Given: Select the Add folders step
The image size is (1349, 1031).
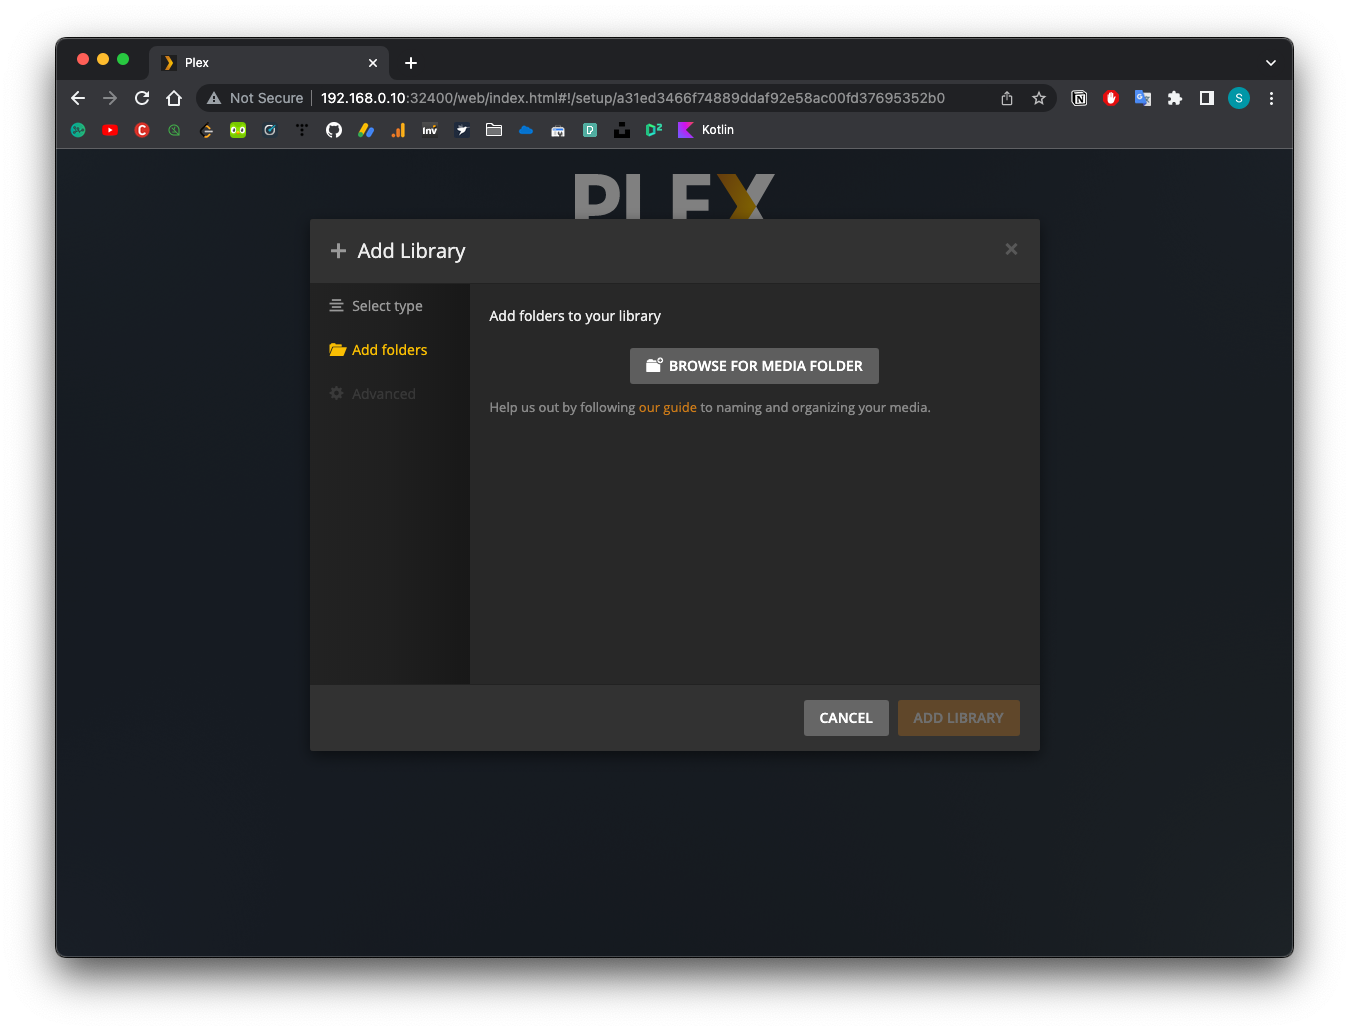Looking at the screenshot, I should coord(378,350).
